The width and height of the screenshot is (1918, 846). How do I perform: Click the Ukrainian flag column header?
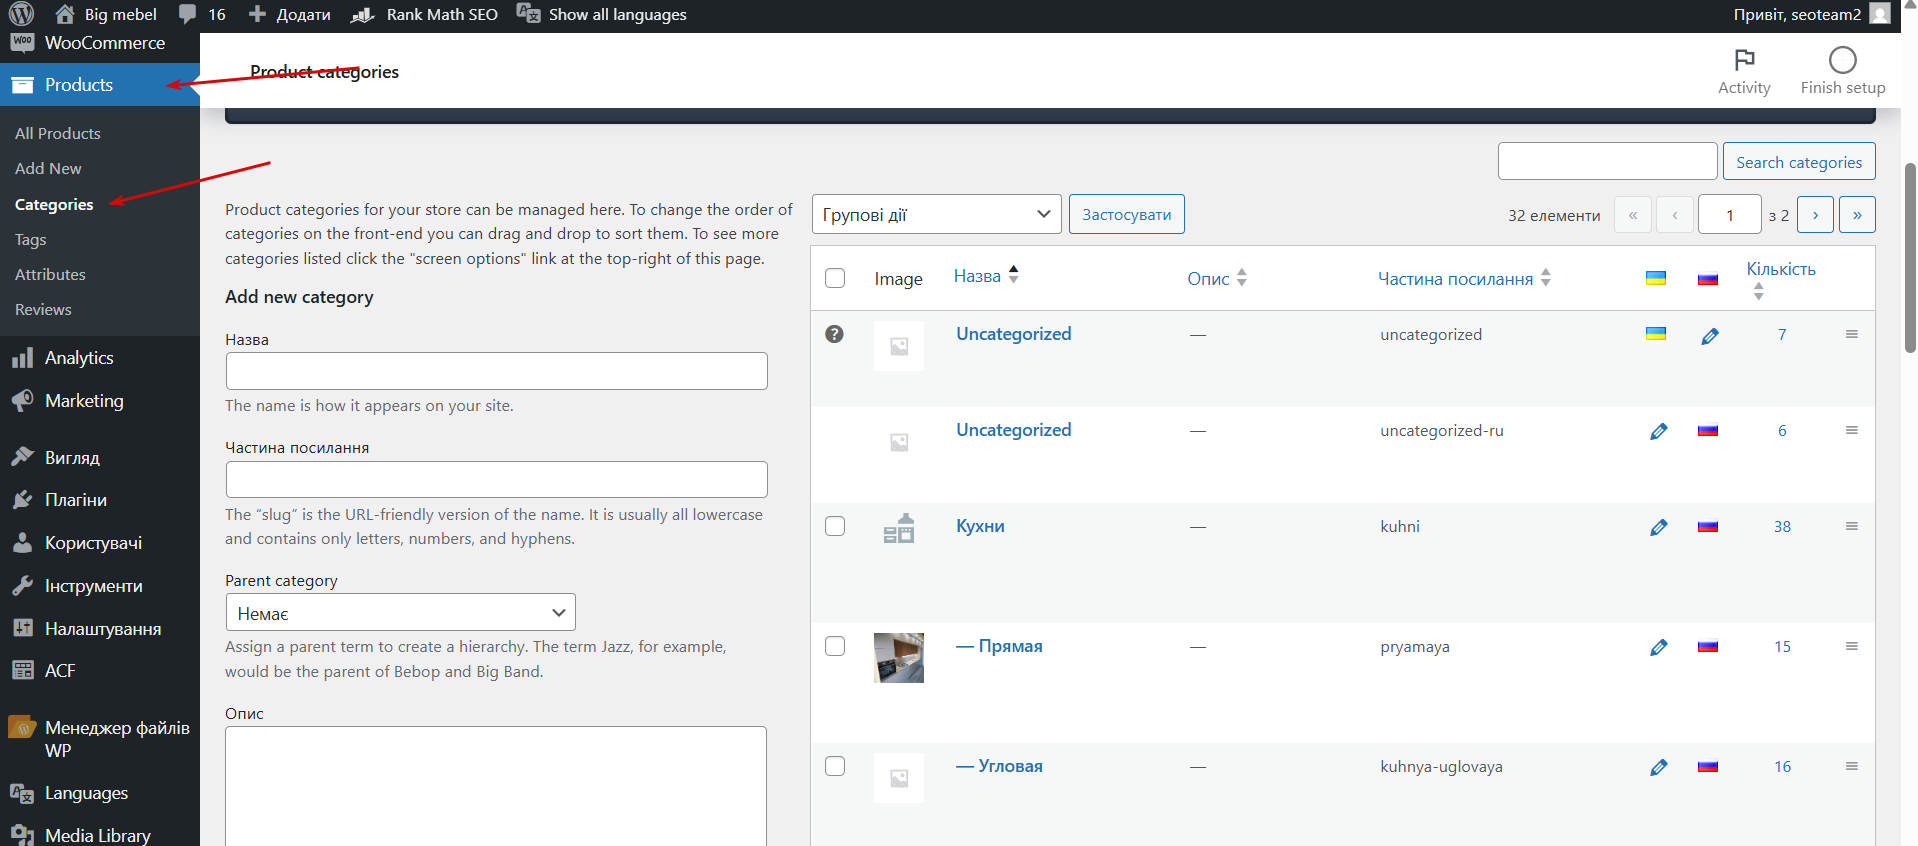click(1656, 278)
